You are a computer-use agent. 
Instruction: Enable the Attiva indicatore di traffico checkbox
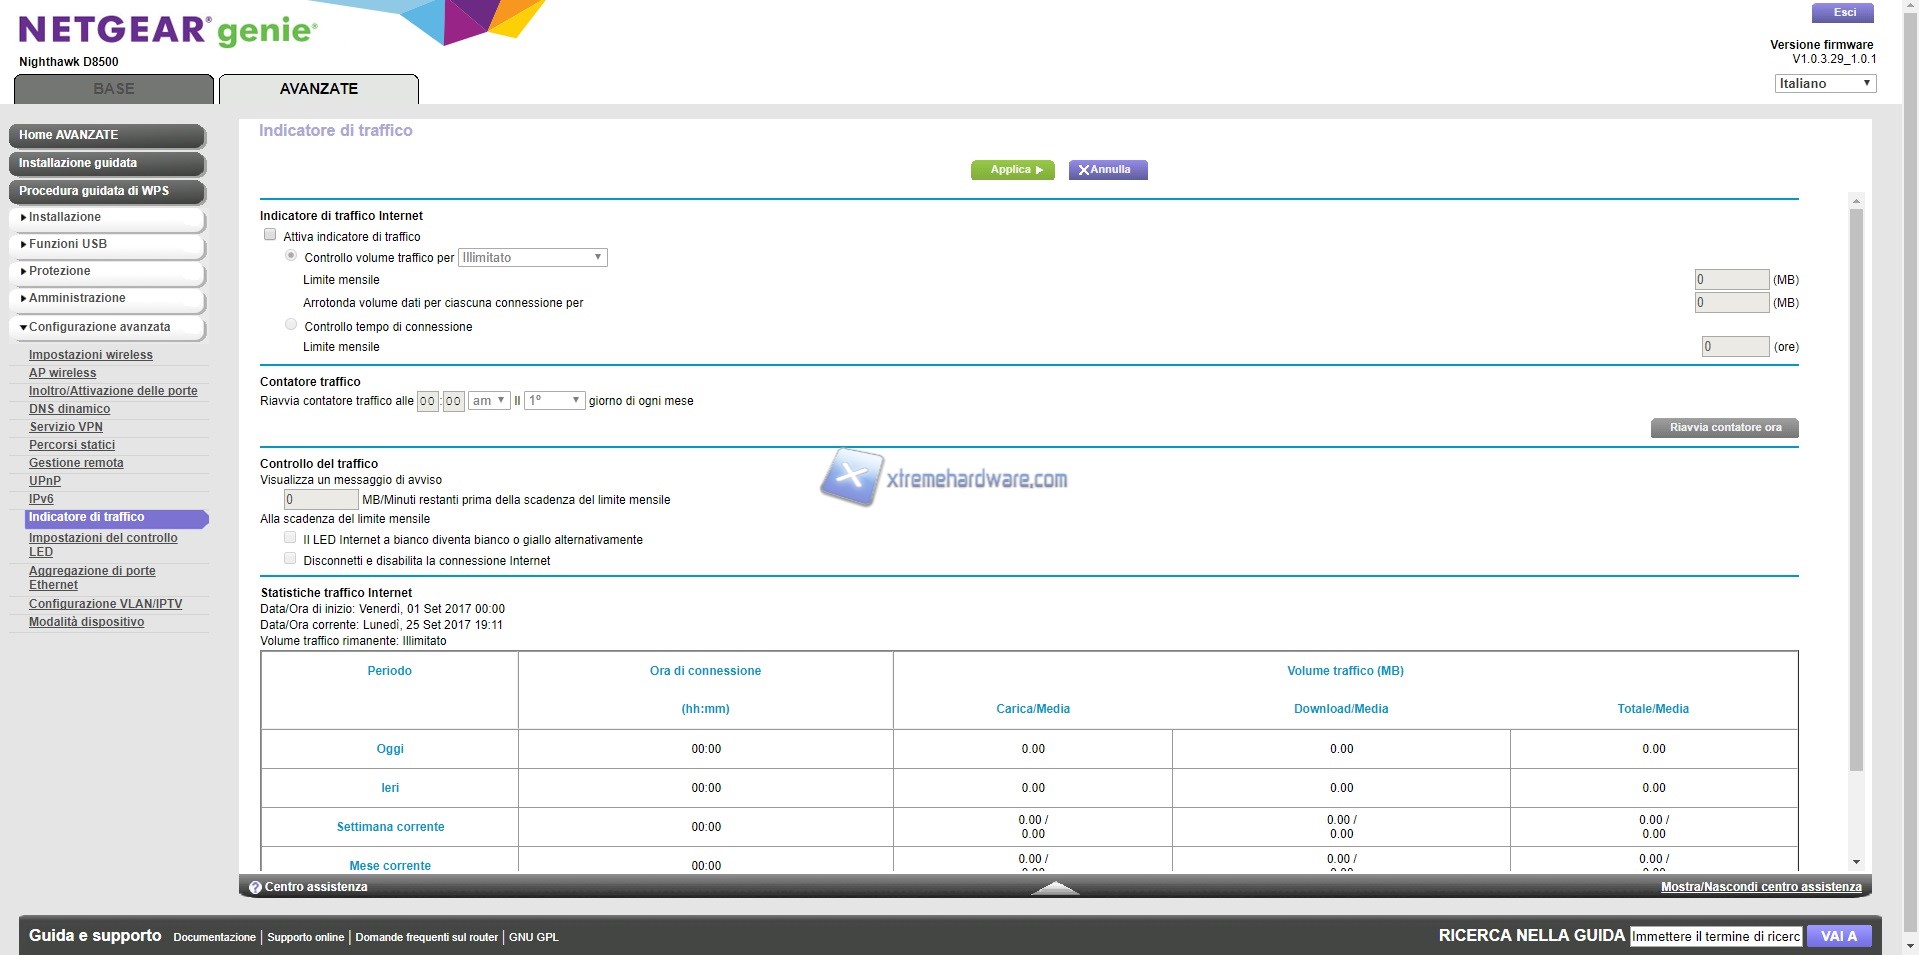(270, 235)
